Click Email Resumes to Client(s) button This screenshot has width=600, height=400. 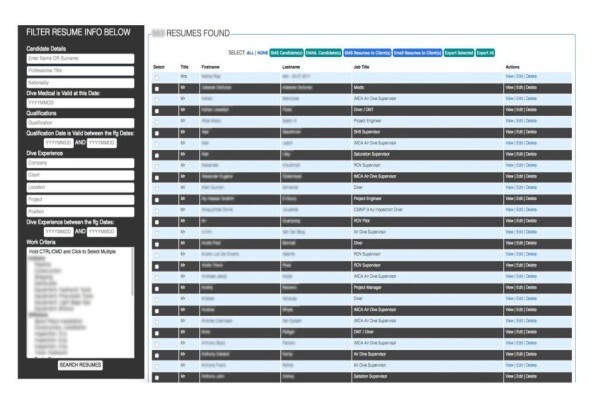(x=417, y=53)
